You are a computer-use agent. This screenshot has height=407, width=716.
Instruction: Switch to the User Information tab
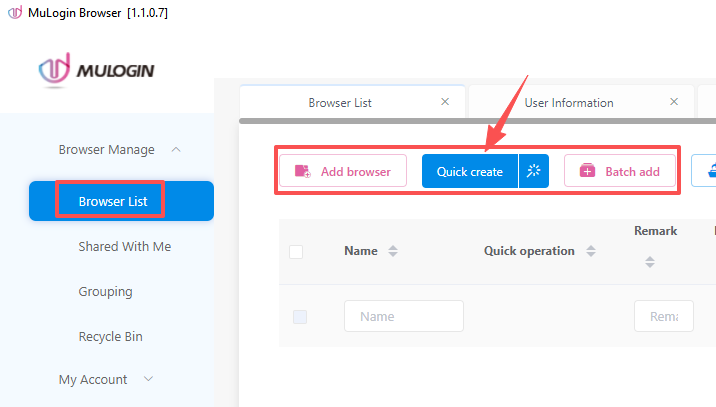(568, 102)
